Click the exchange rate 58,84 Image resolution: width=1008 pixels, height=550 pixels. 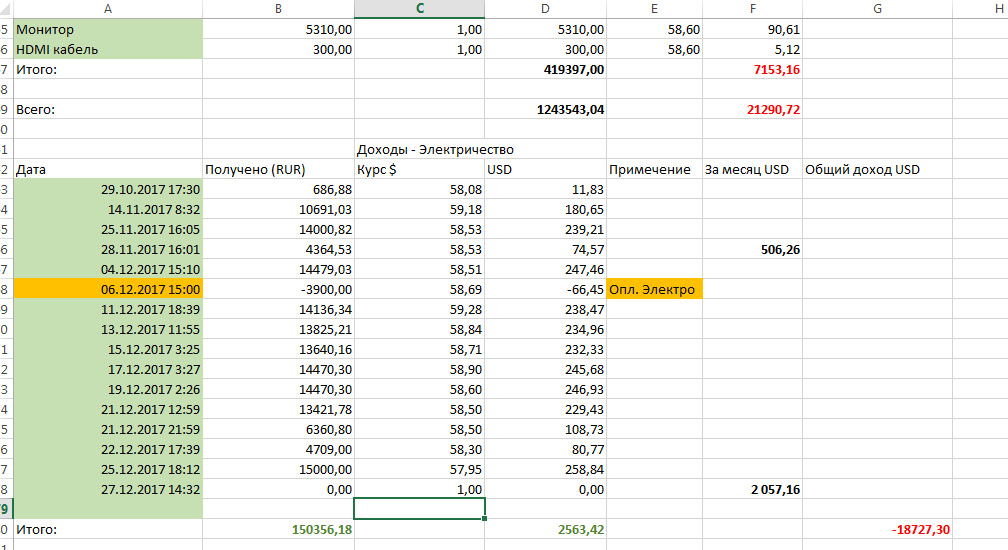465,330
